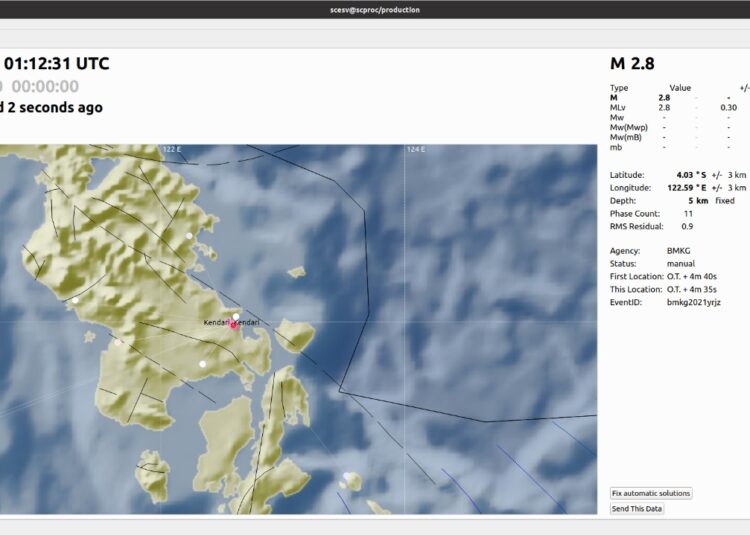Click the Agency value BMKG

678,251
